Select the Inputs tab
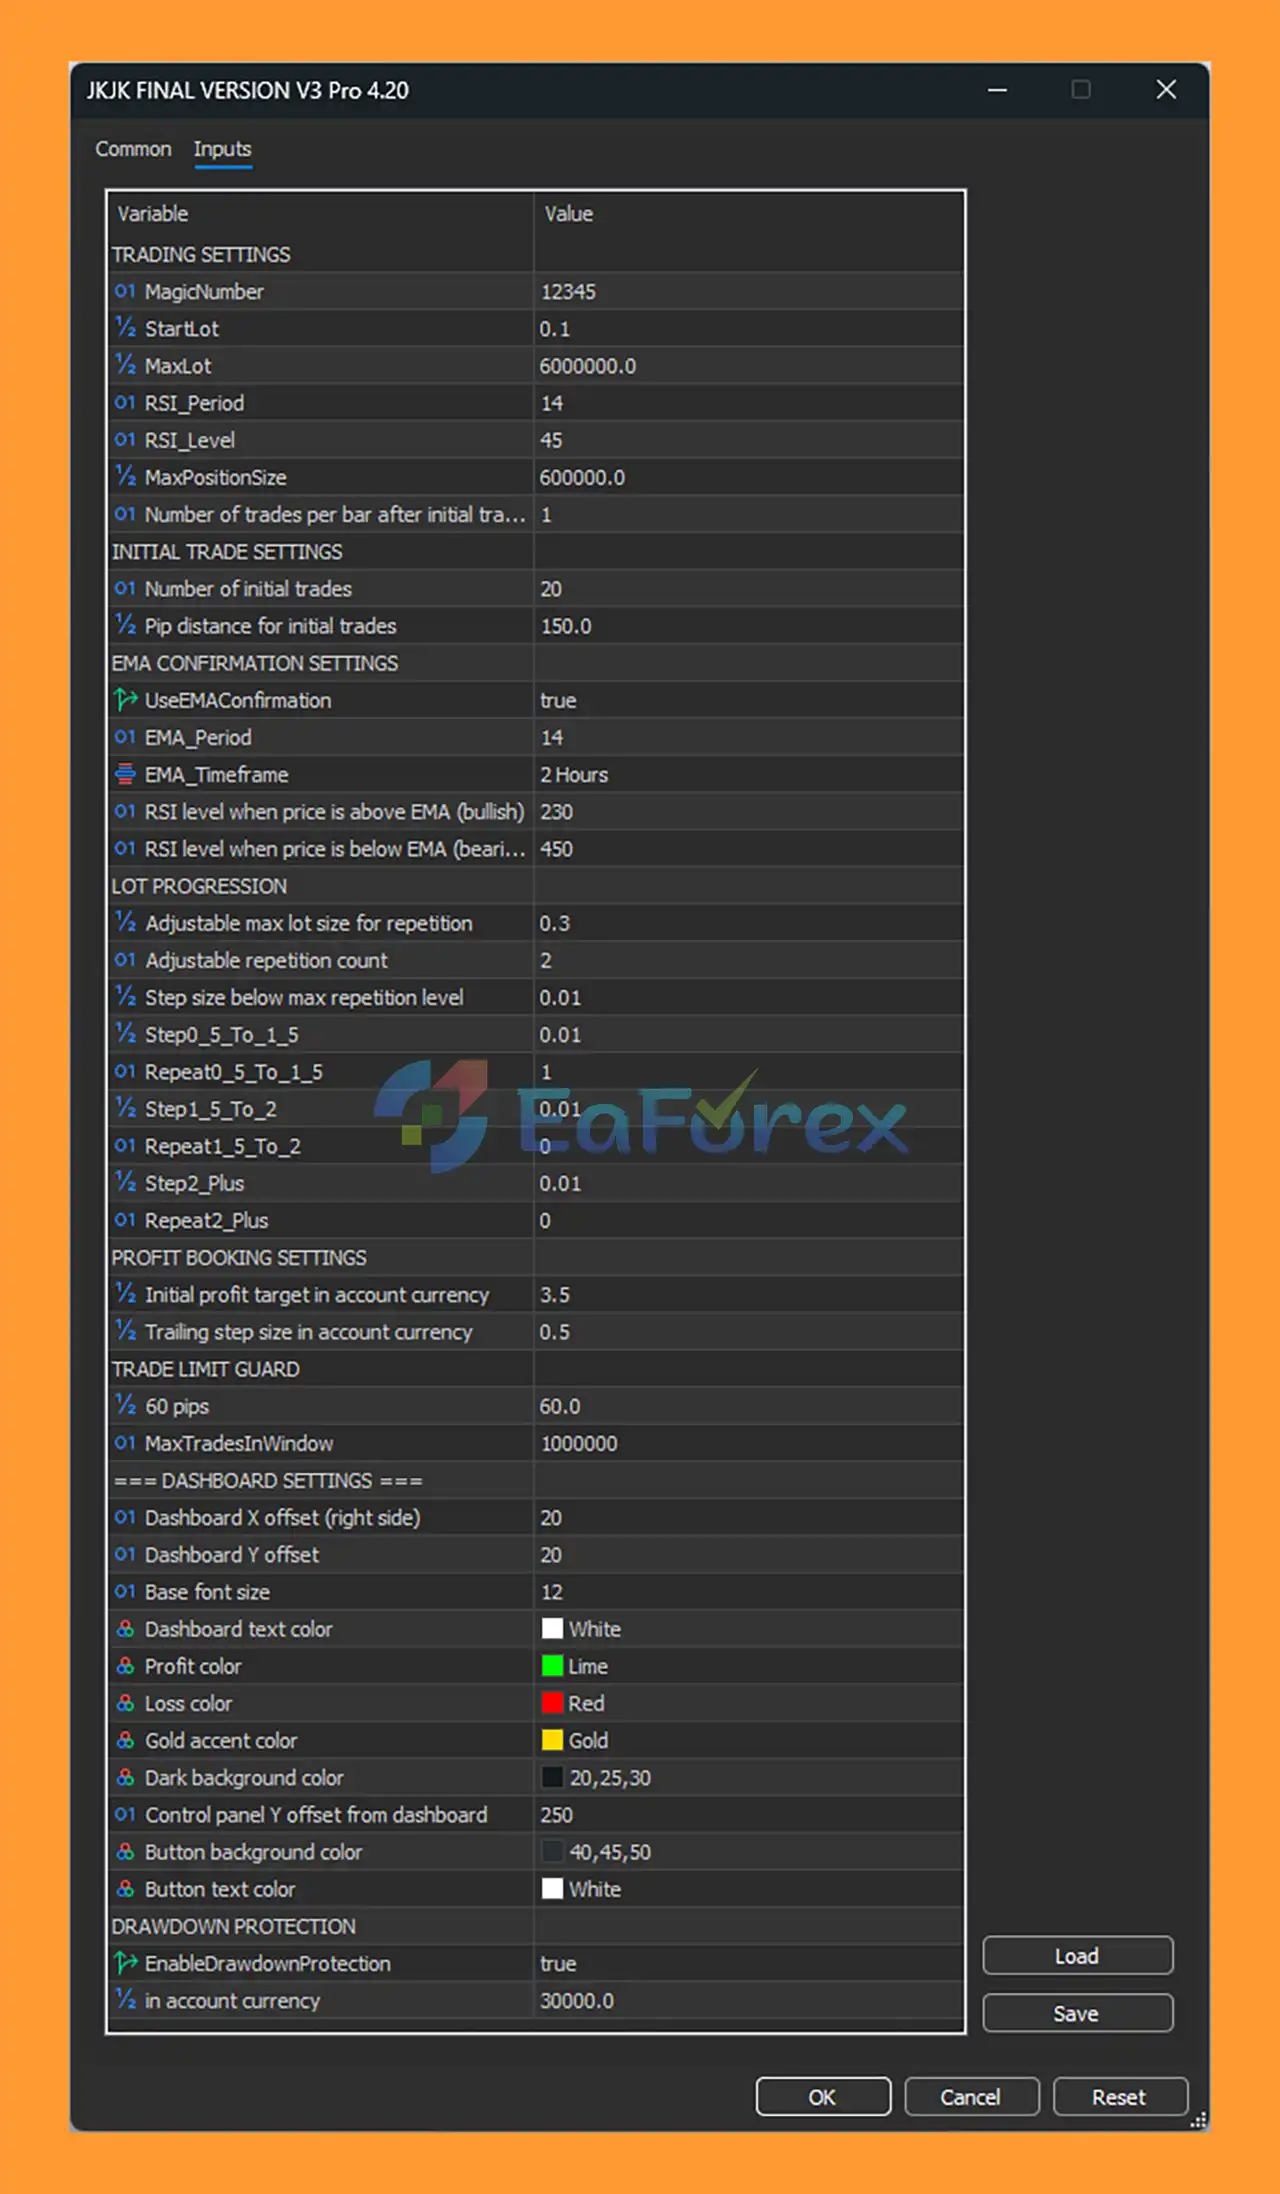 (x=222, y=149)
